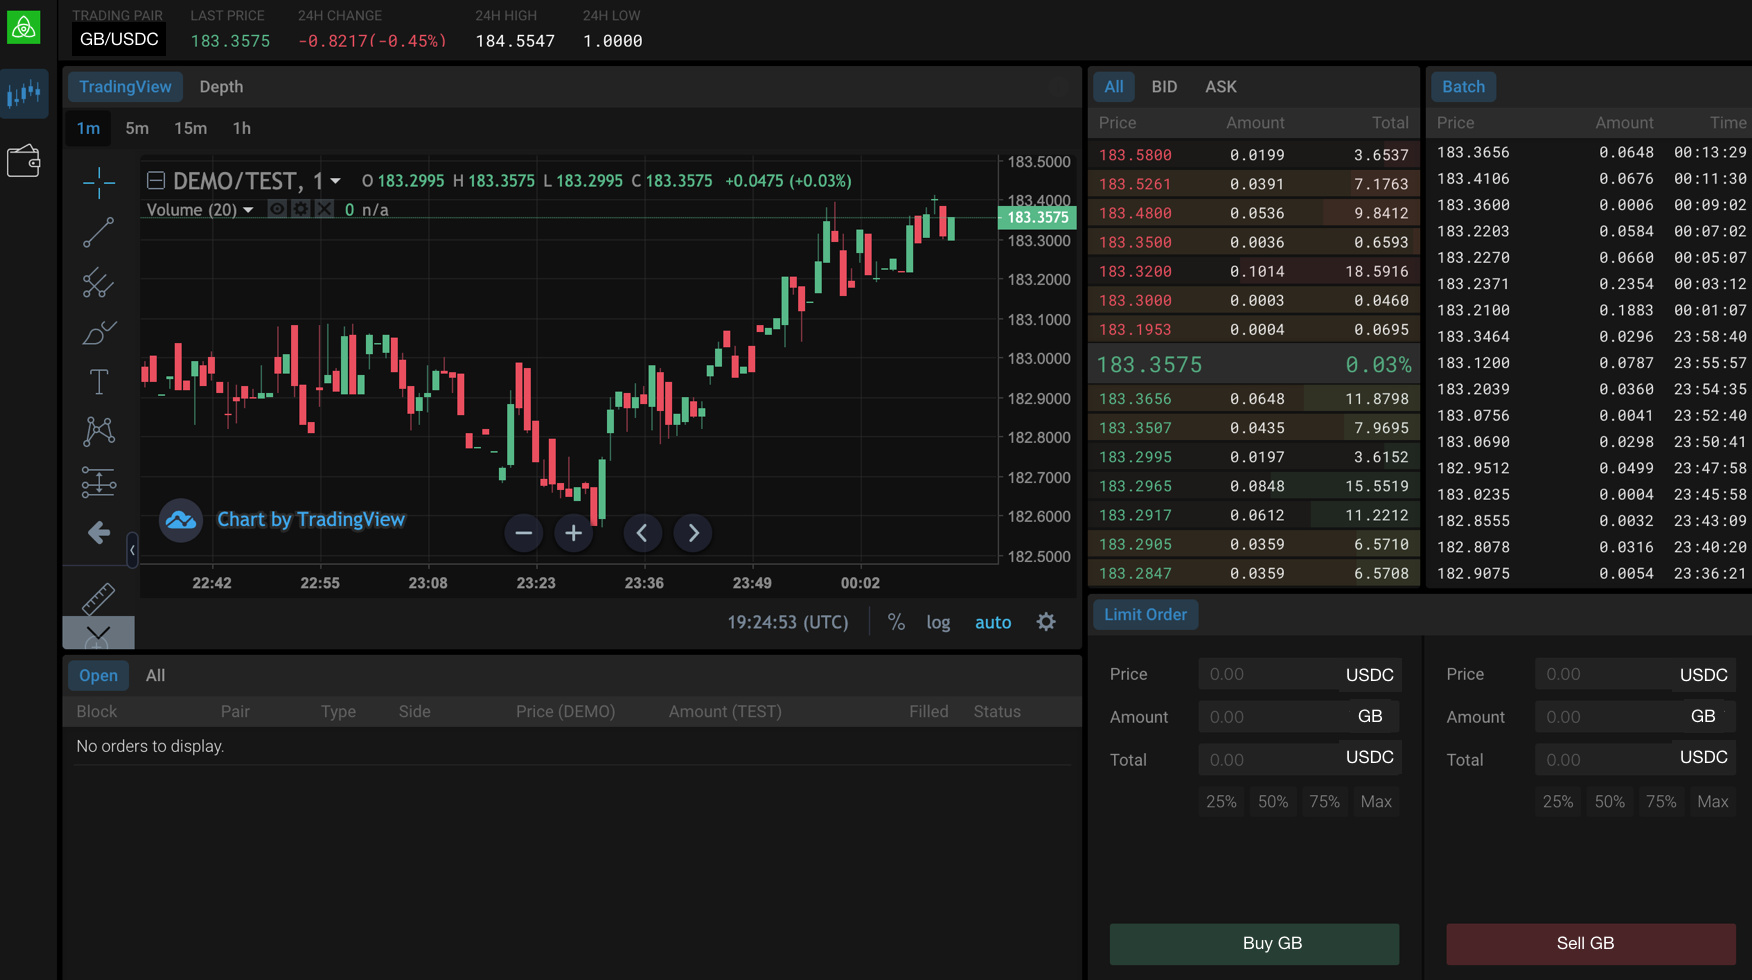Open the wallet sidebar page
The height and width of the screenshot is (980, 1752).
(24, 161)
